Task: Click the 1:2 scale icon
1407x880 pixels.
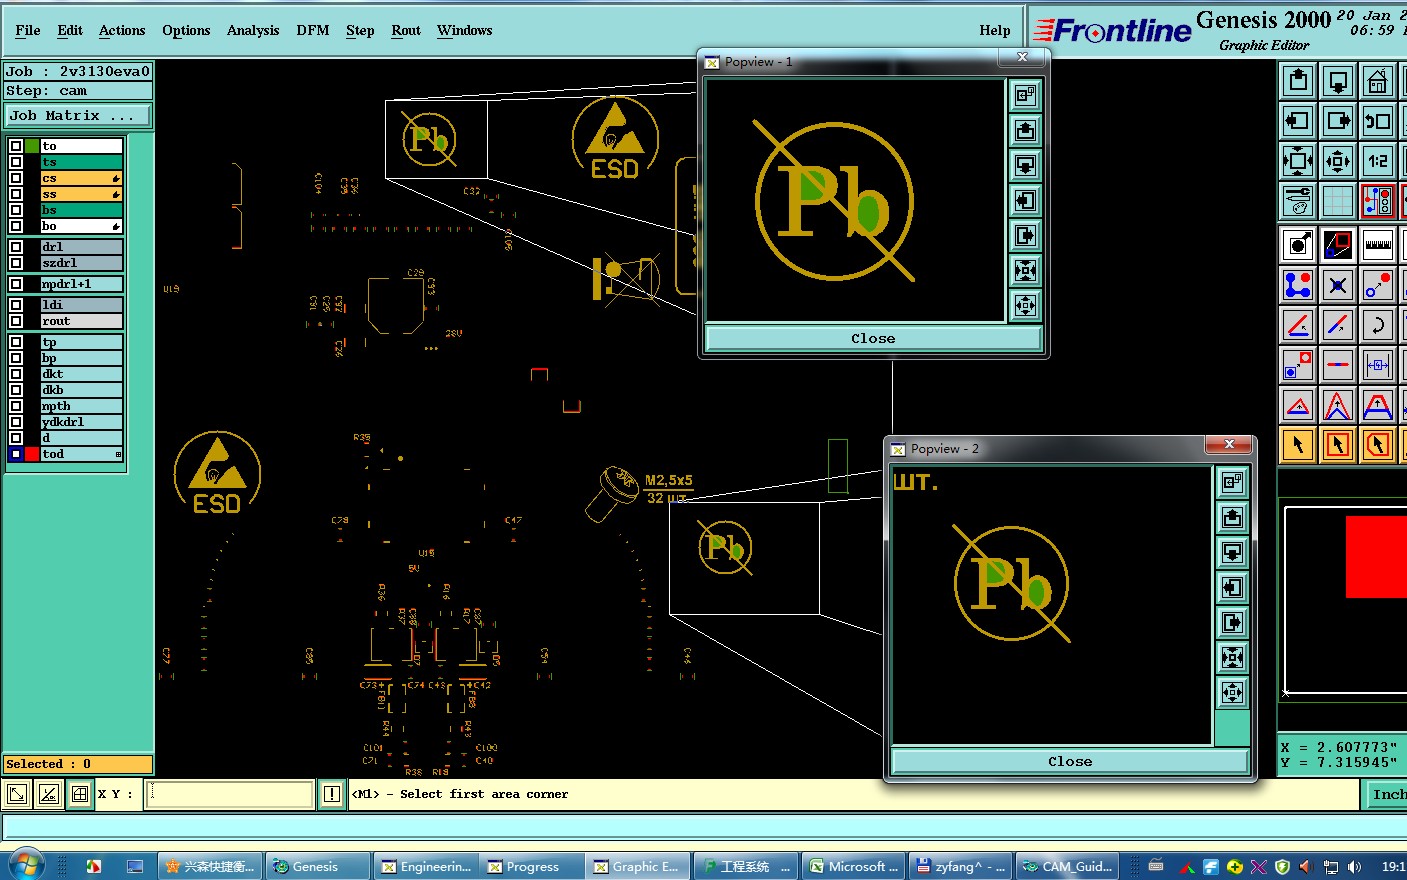Action: [x=1378, y=161]
